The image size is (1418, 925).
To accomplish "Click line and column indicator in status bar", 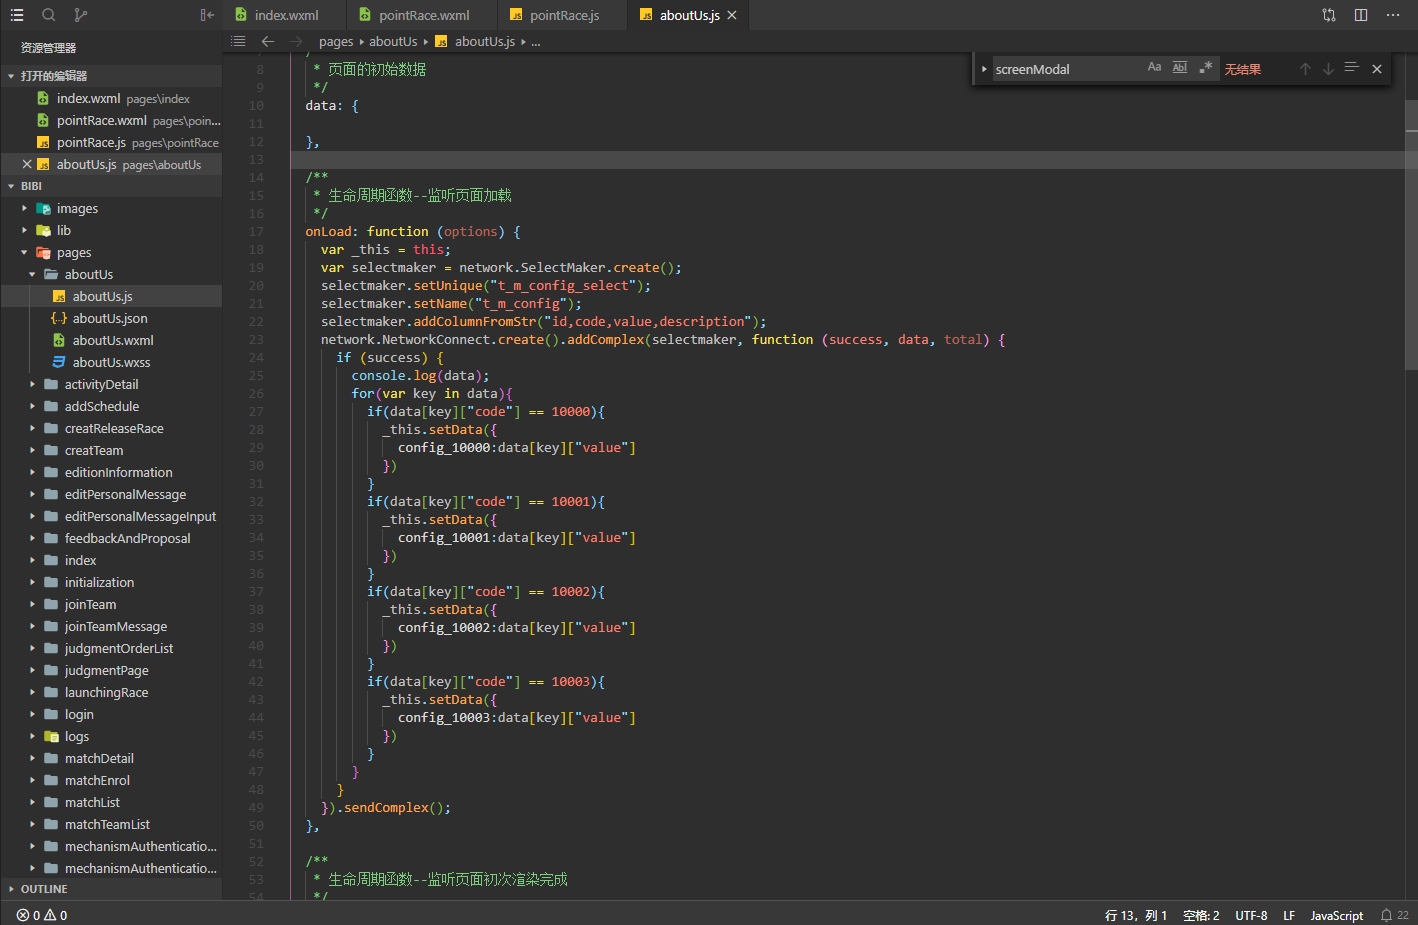I will pyautogui.click(x=1136, y=915).
